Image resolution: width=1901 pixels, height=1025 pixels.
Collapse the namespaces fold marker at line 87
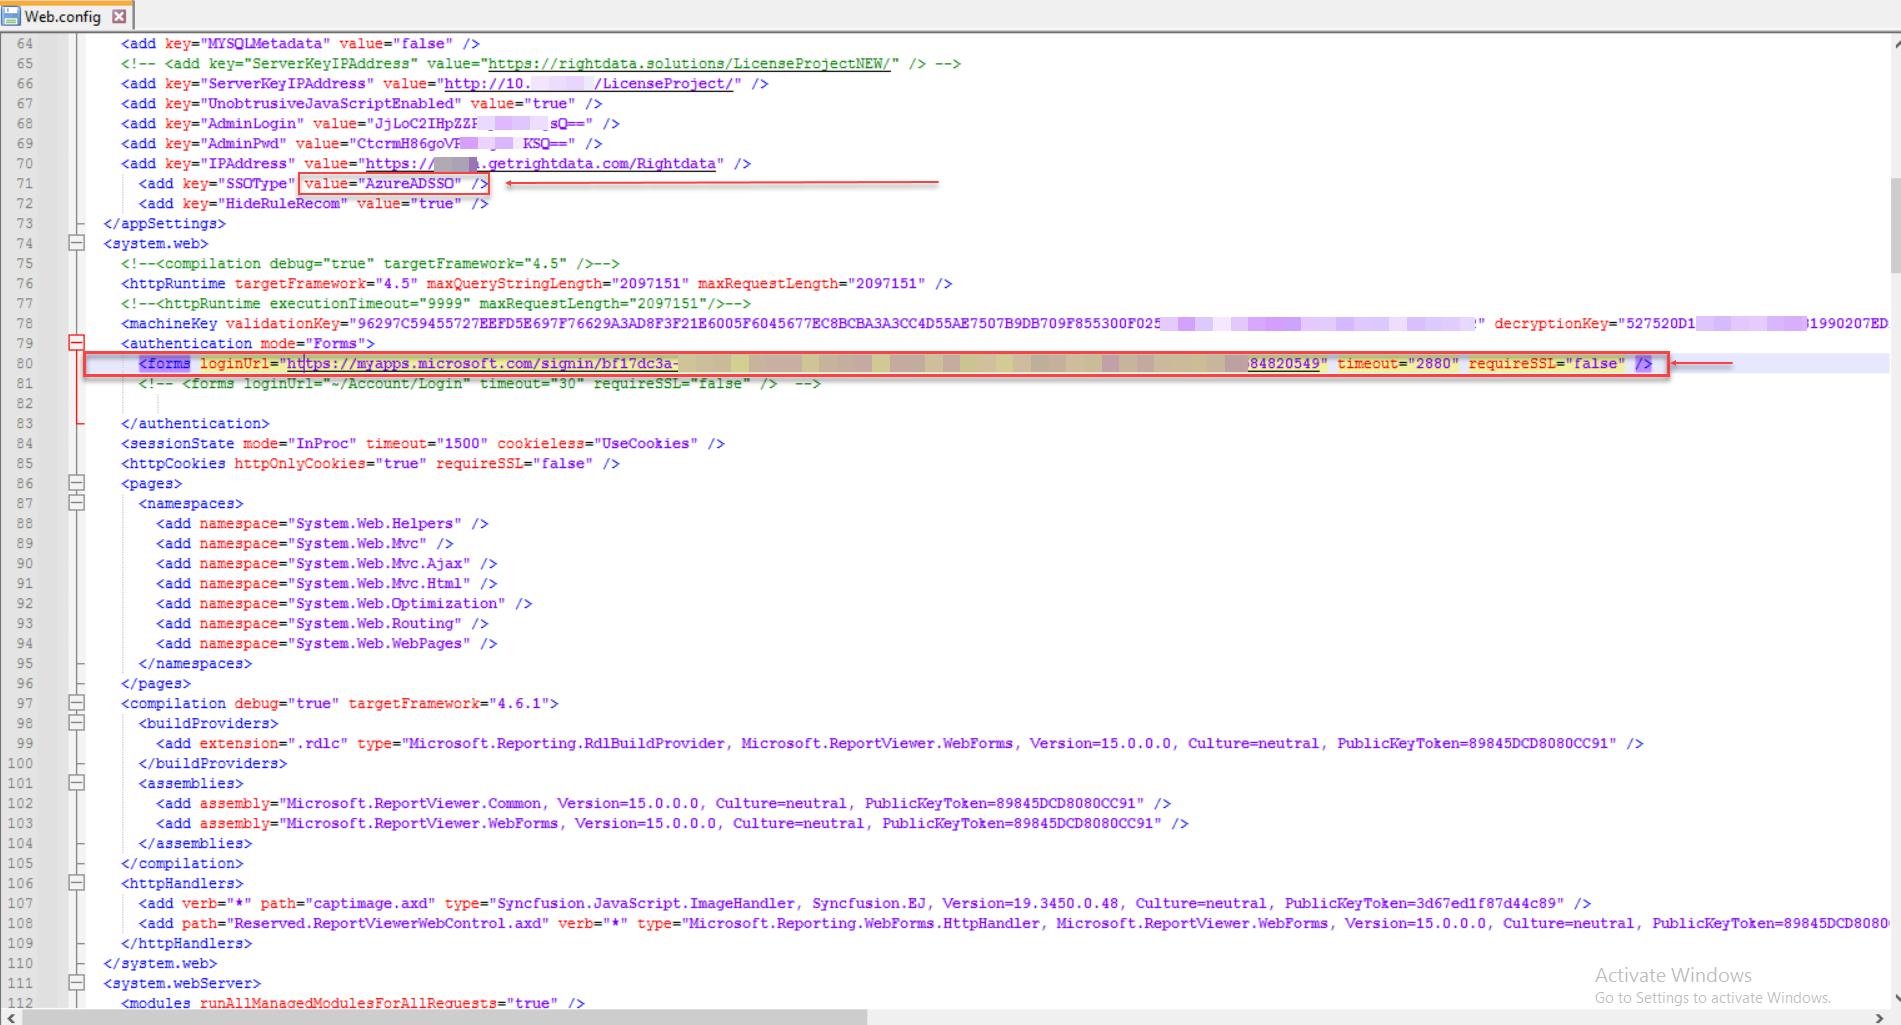pyautogui.click(x=76, y=503)
